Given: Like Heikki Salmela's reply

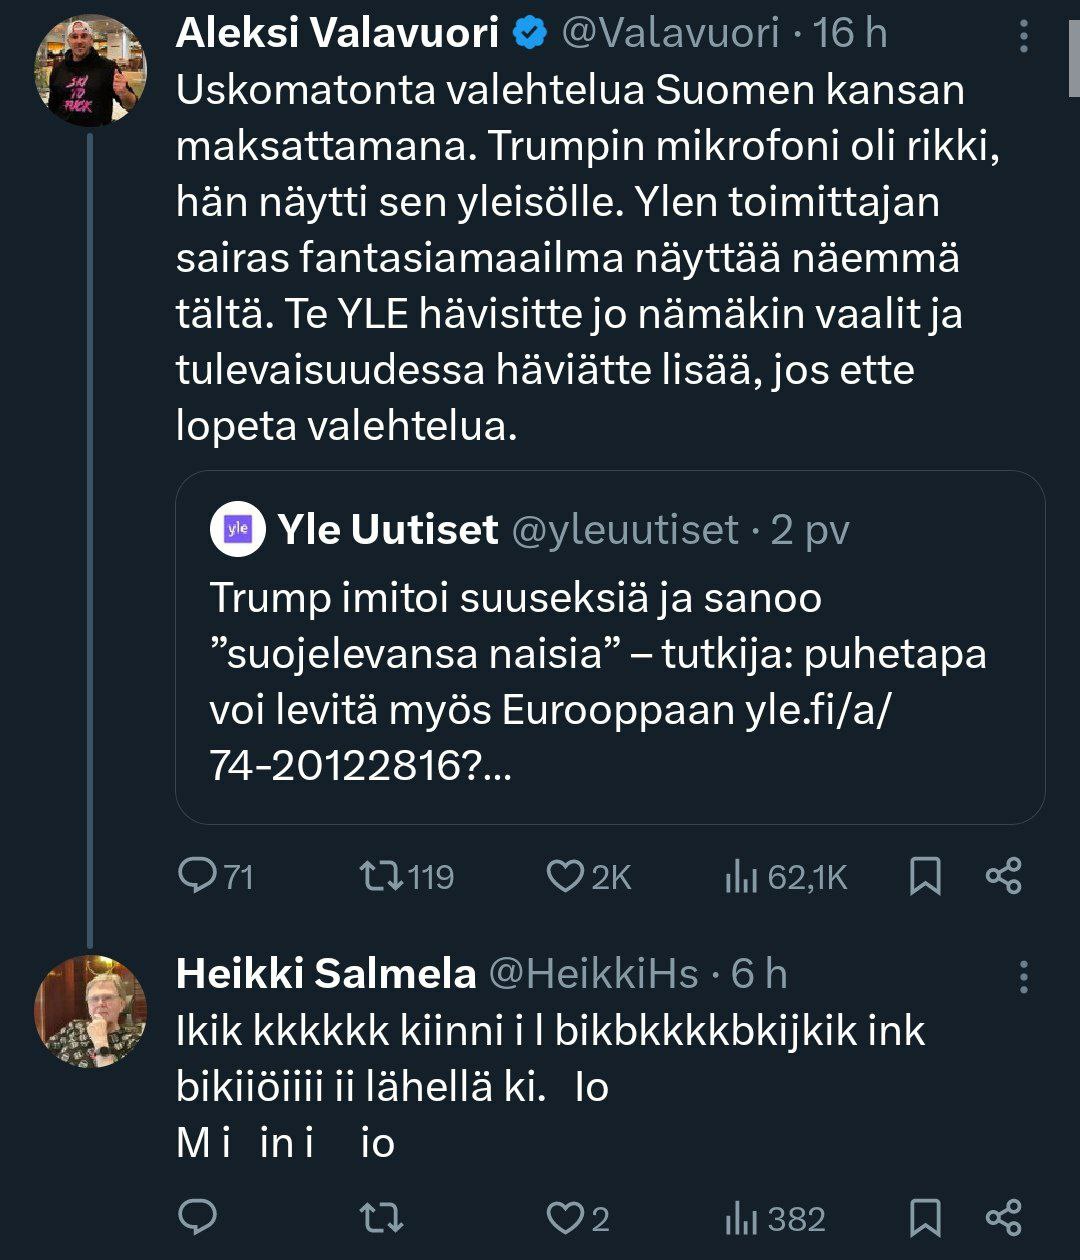Looking at the screenshot, I should tap(565, 1218).
